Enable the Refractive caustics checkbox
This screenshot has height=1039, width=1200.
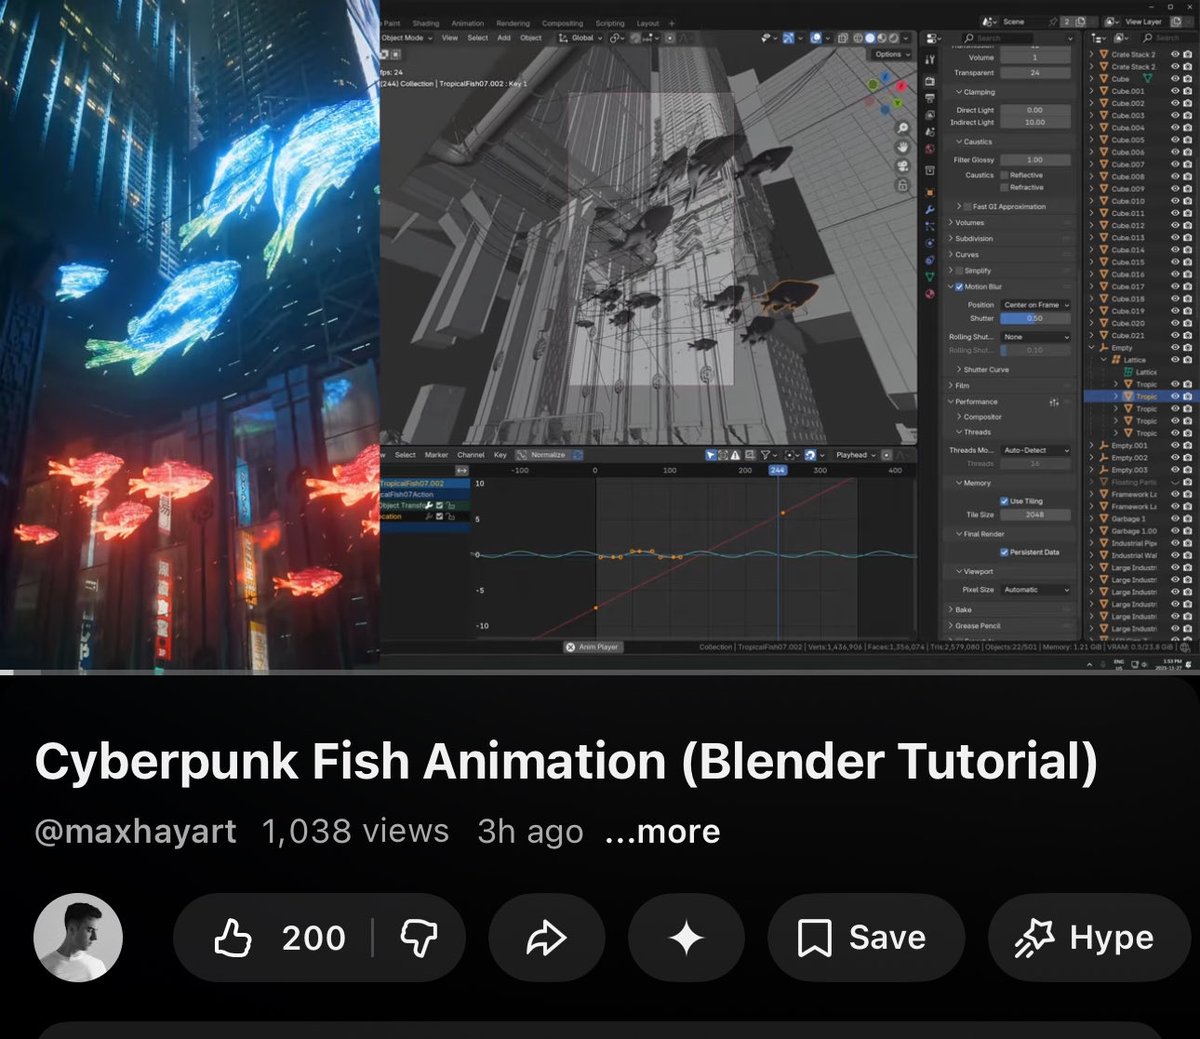(1003, 187)
